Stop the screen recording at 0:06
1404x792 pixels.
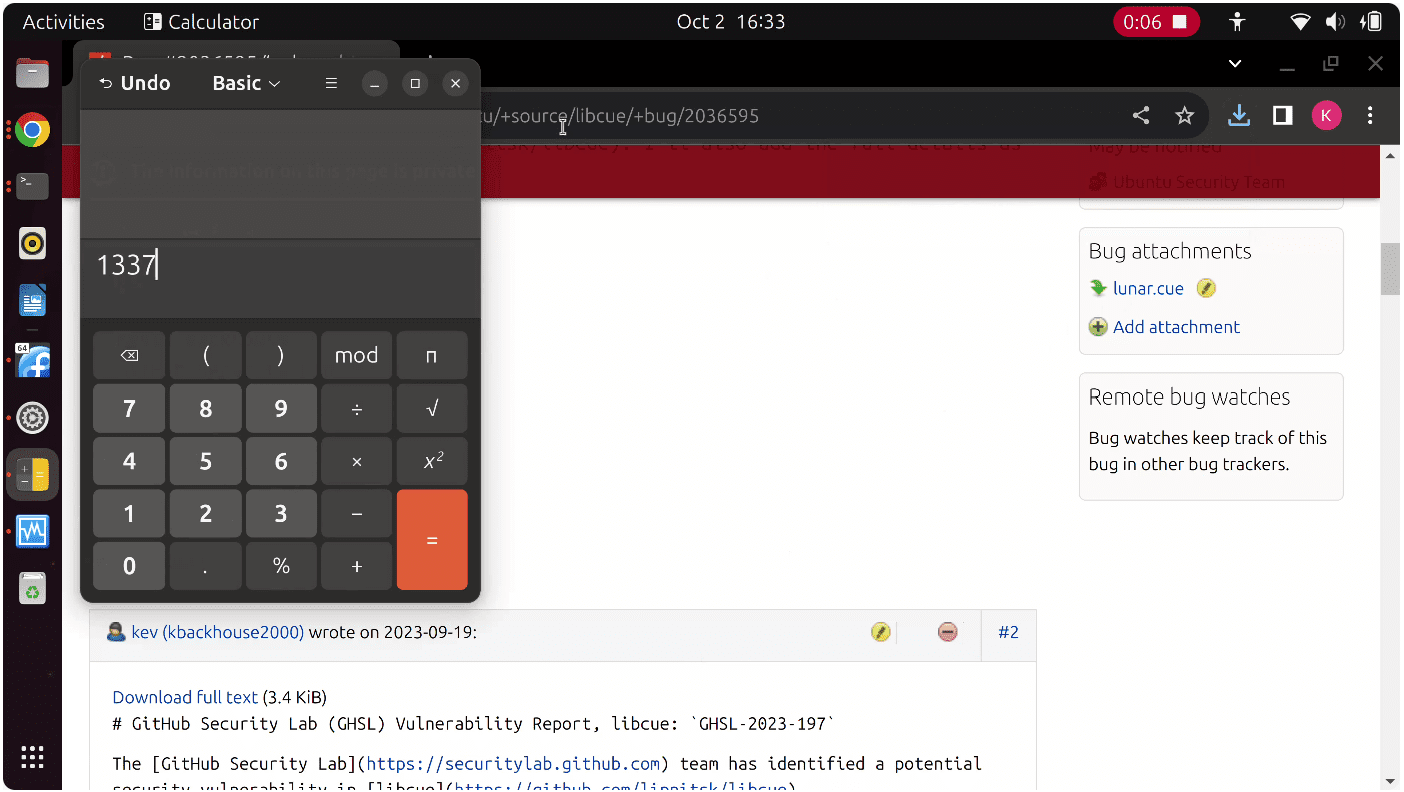pyautogui.click(x=1157, y=21)
